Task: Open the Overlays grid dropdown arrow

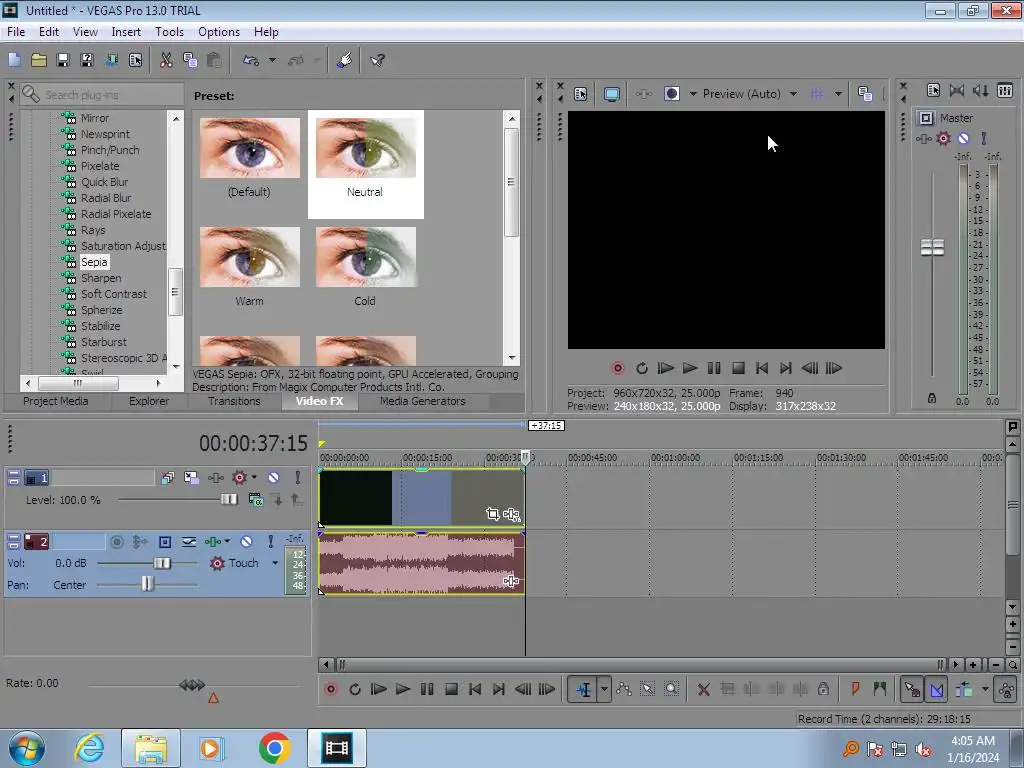Action: [x=838, y=94]
